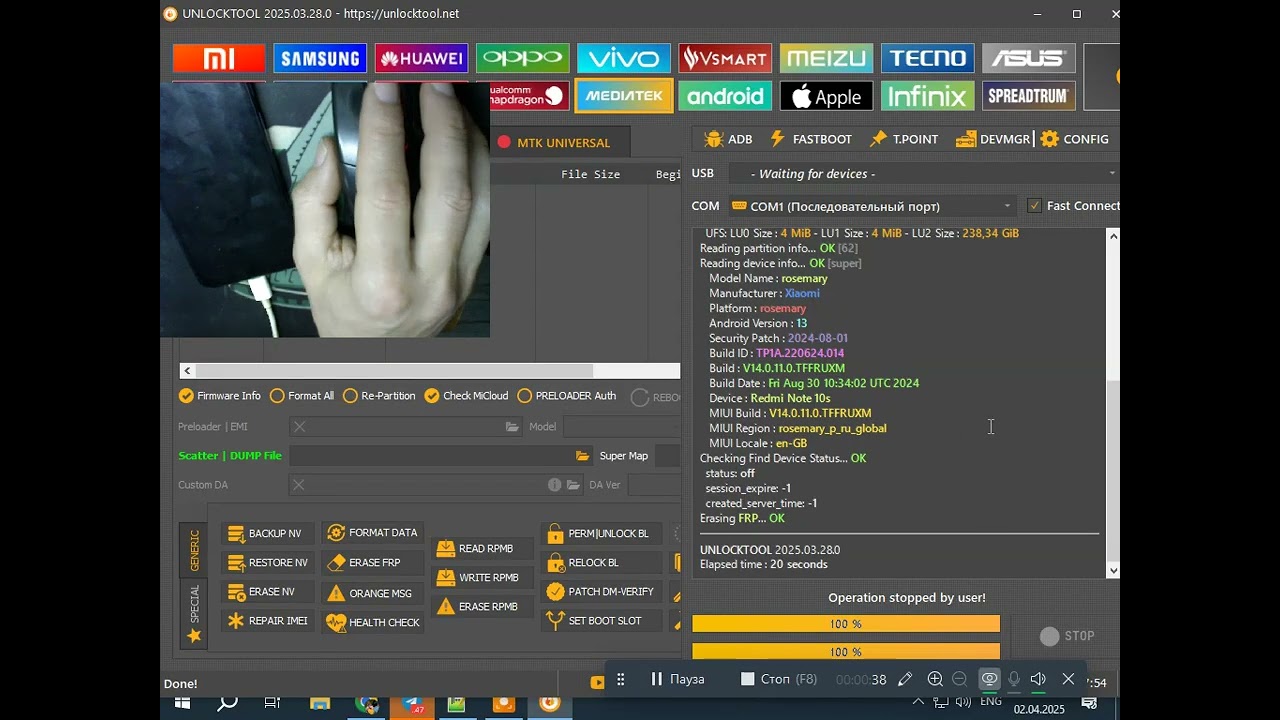Select the Meizu brand tile
This screenshot has width=1280, height=720.
click(826, 59)
